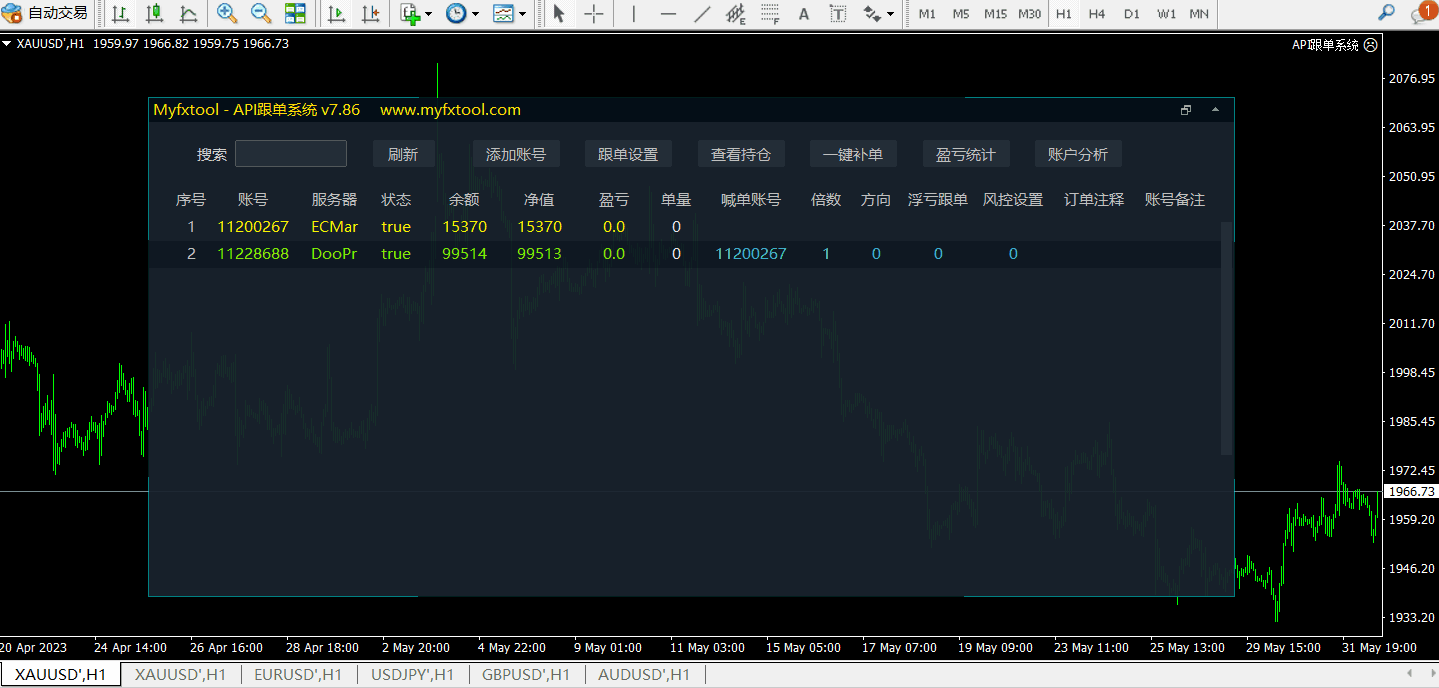
Task: Toggle the 自动交易 auto trading button
Action: click(x=46, y=14)
